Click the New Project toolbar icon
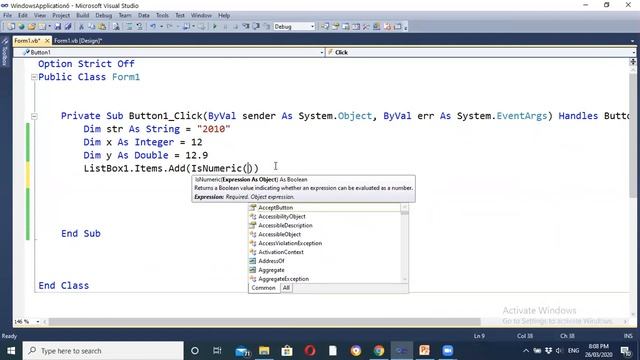 point(11,27)
